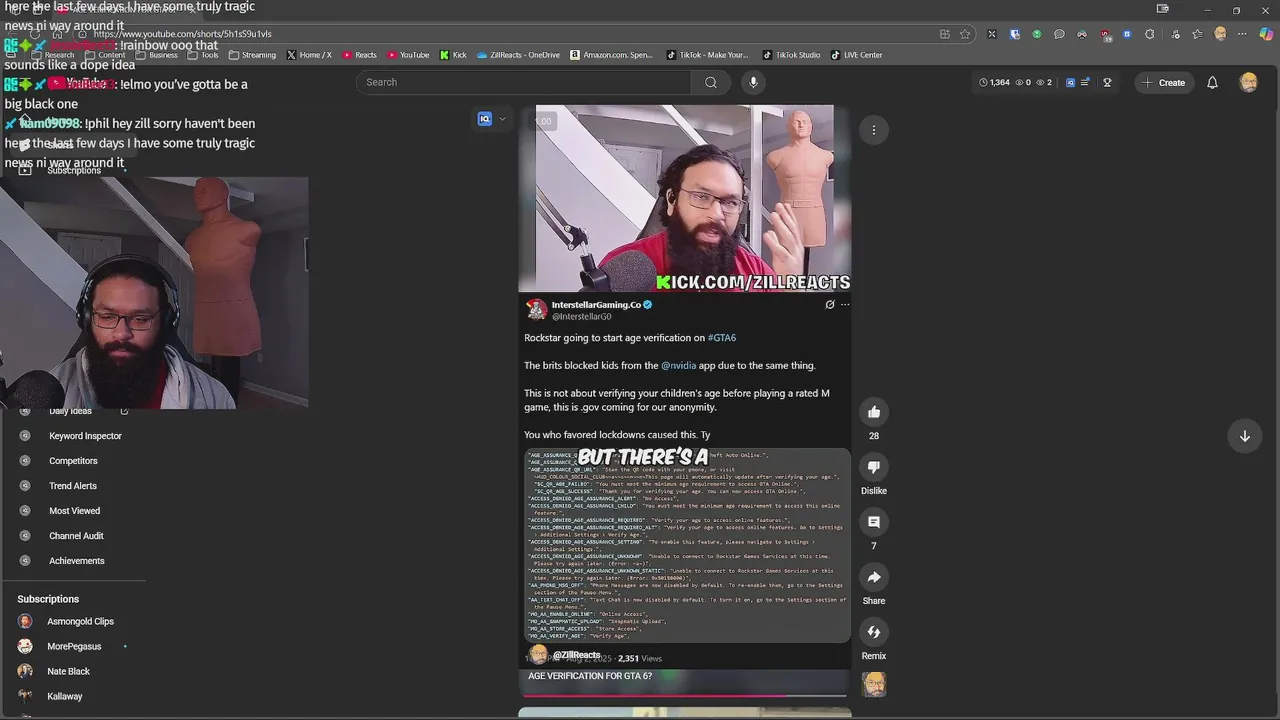Open Trend Alerts in sidebar
Viewport: 1280px width, 720px height.
(x=73, y=486)
